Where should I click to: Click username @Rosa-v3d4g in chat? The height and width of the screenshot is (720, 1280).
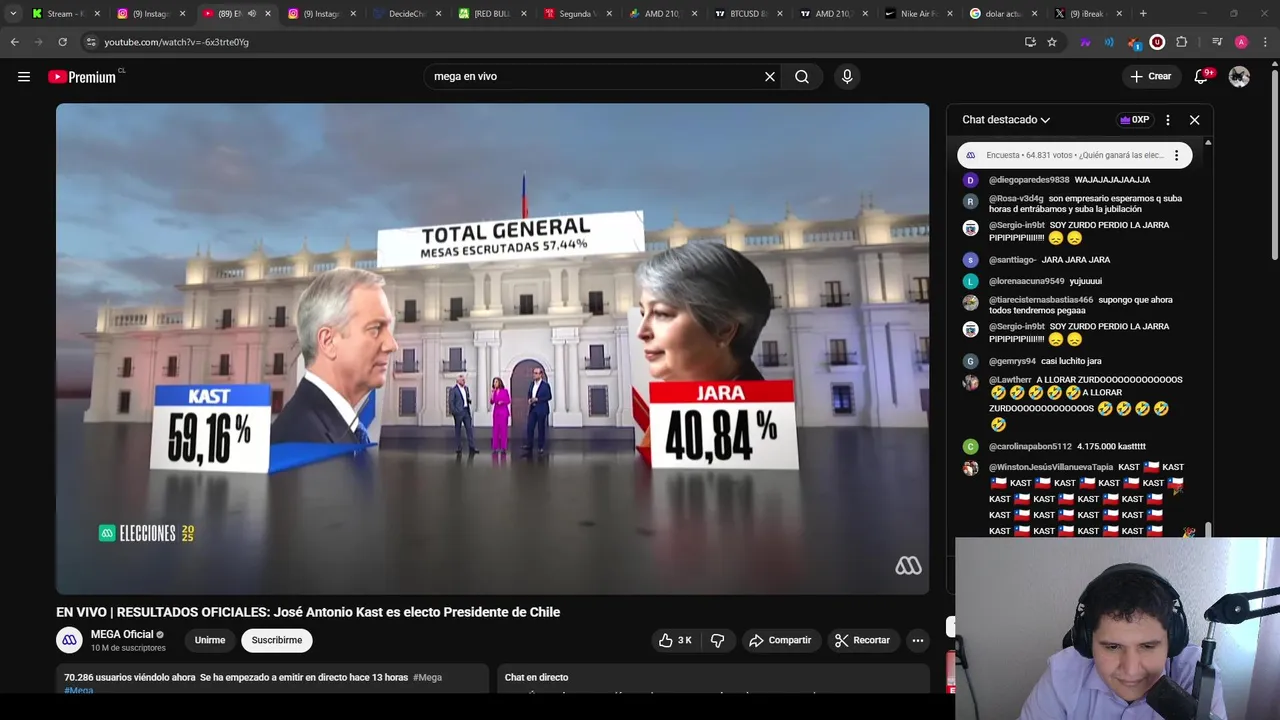point(1016,198)
